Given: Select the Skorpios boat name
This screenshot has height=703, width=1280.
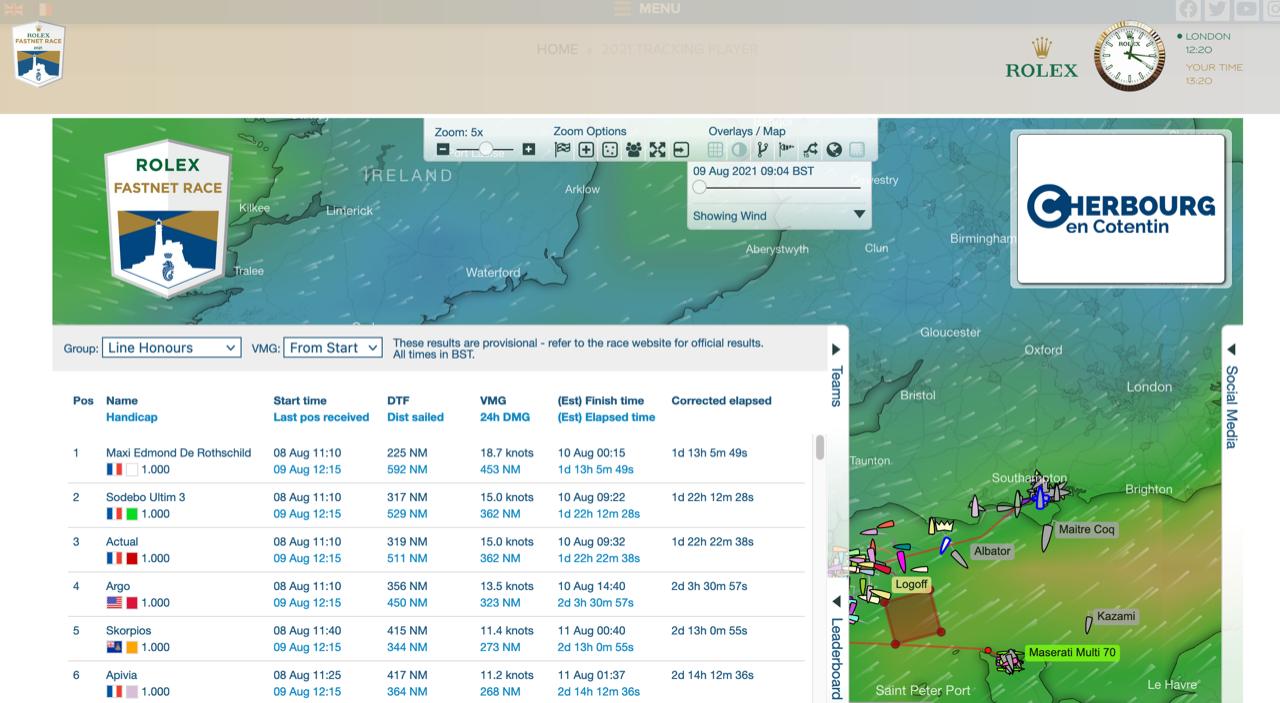Looking at the screenshot, I should 128,630.
